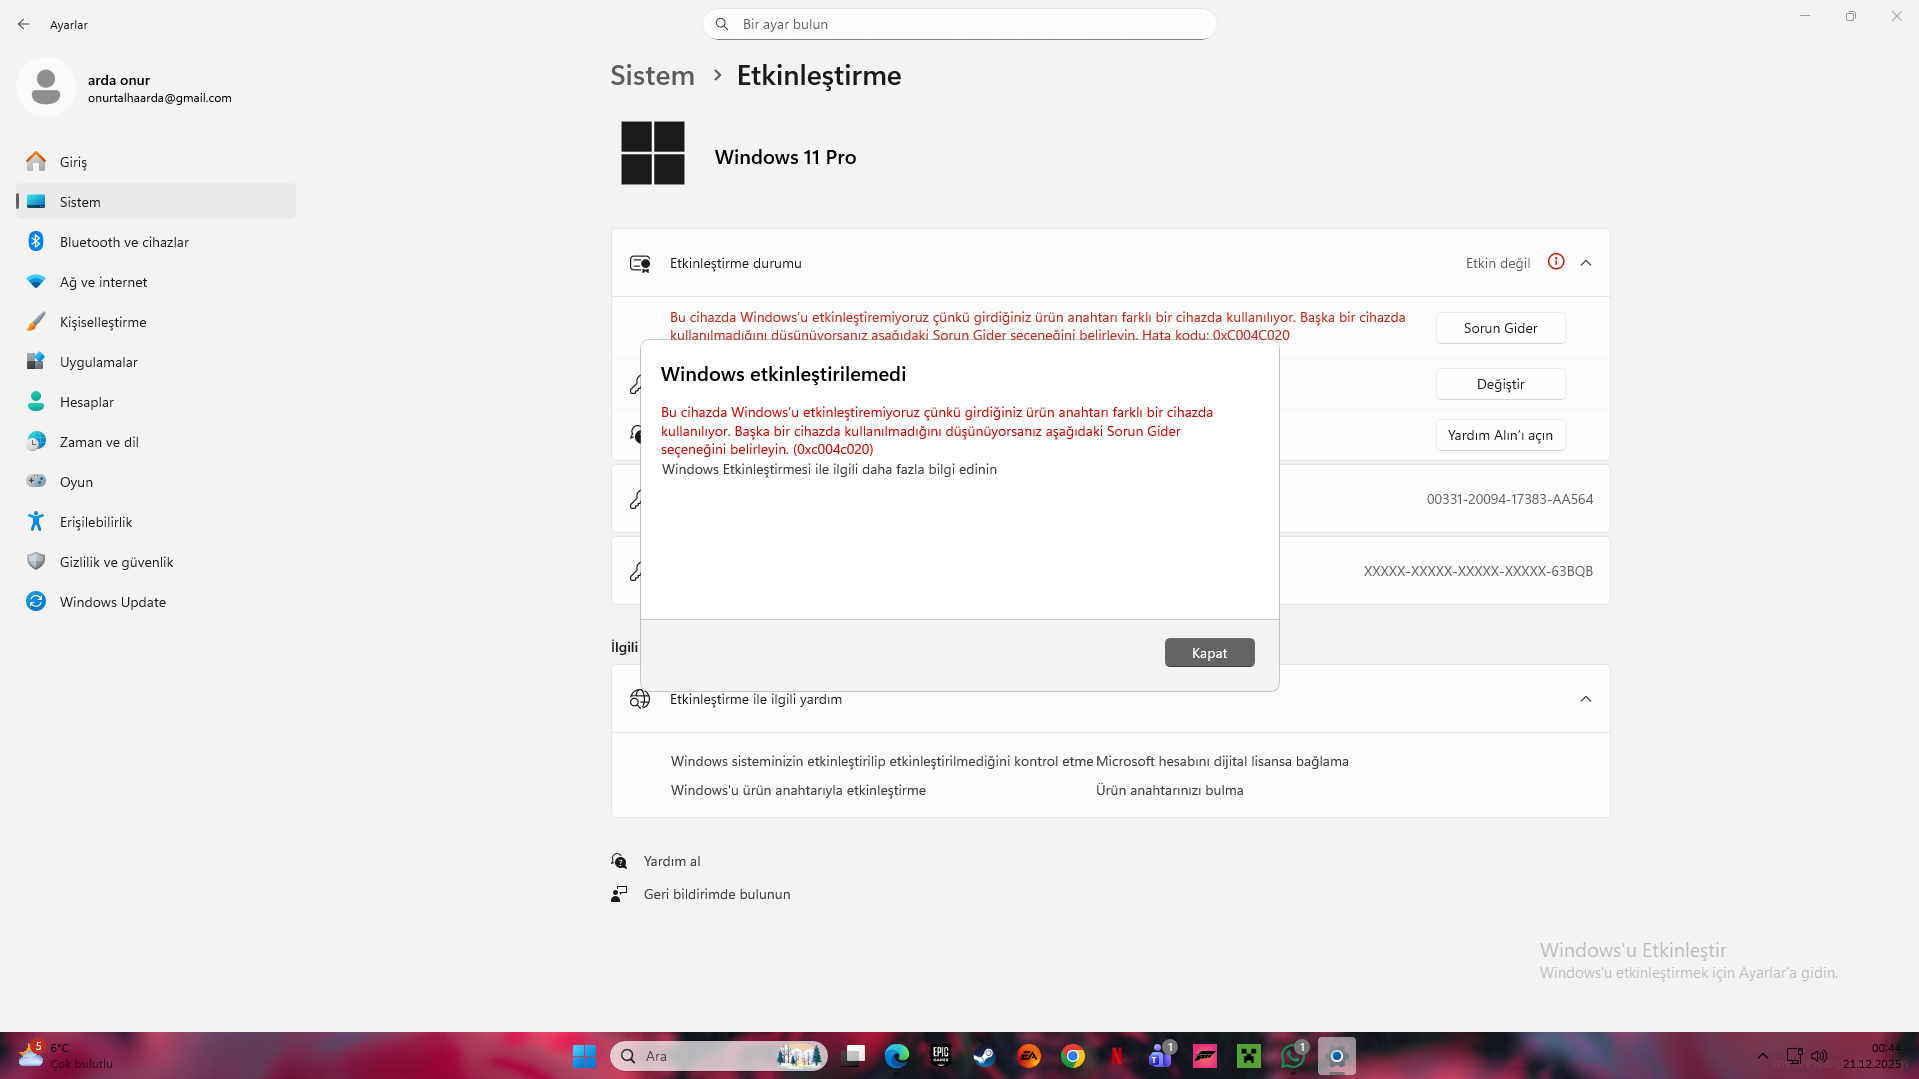Focus the 'Bir ayar bulun' search field
Viewport: 1919px width, 1079px height.
(x=960, y=24)
